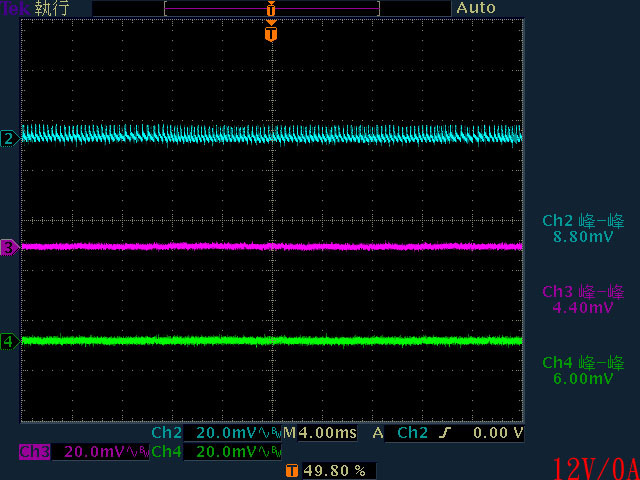
Task: Click the Ch2 峰-峰 measurement label
Action: click(x=583, y=221)
